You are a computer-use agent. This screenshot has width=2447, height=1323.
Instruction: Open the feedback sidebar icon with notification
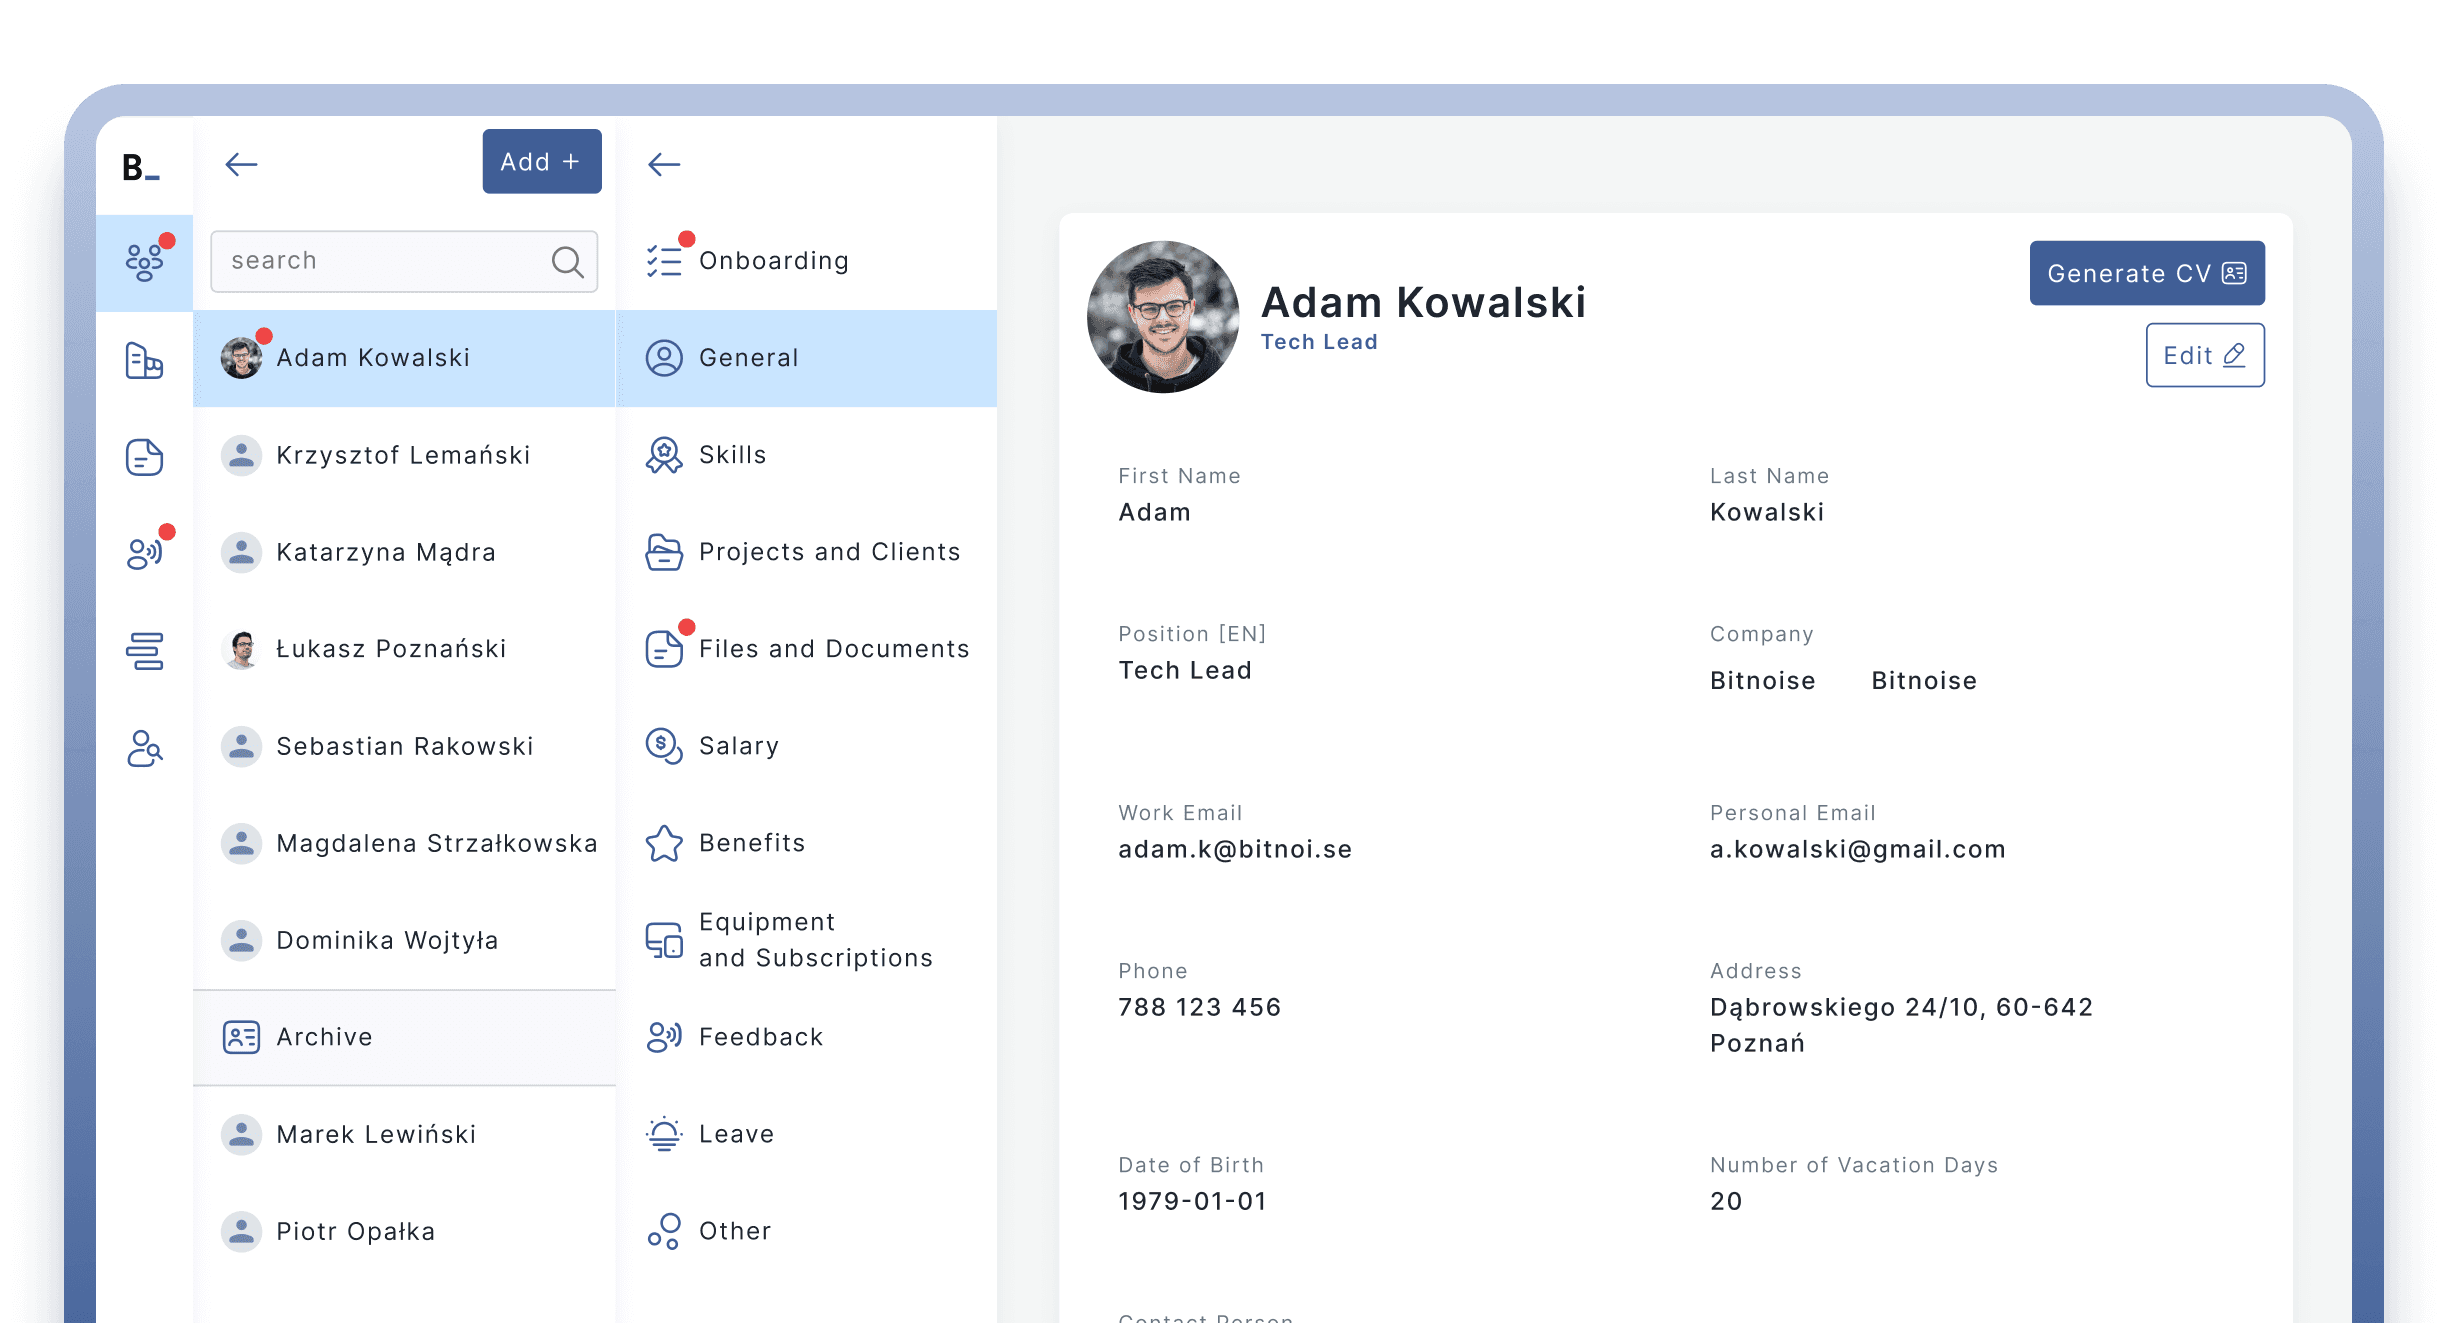145,553
